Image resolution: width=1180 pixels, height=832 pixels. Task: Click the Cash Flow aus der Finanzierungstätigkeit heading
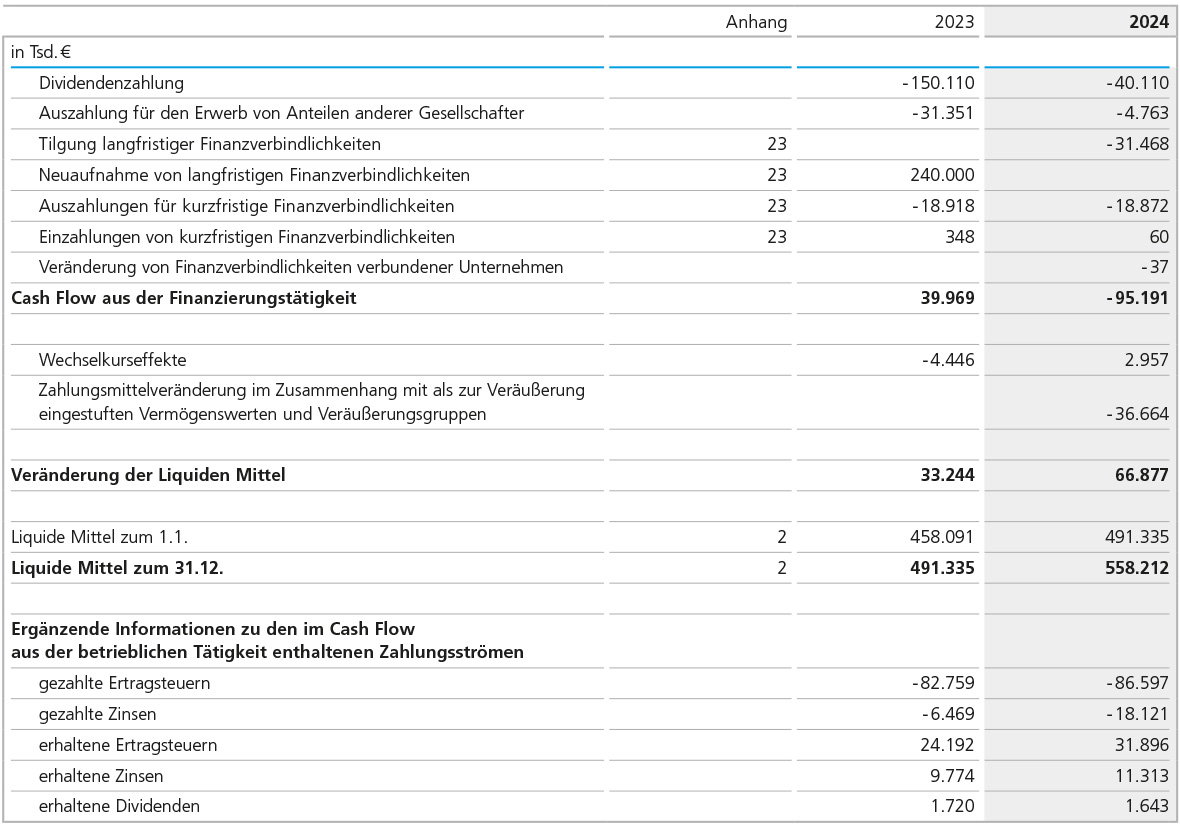click(183, 298)
